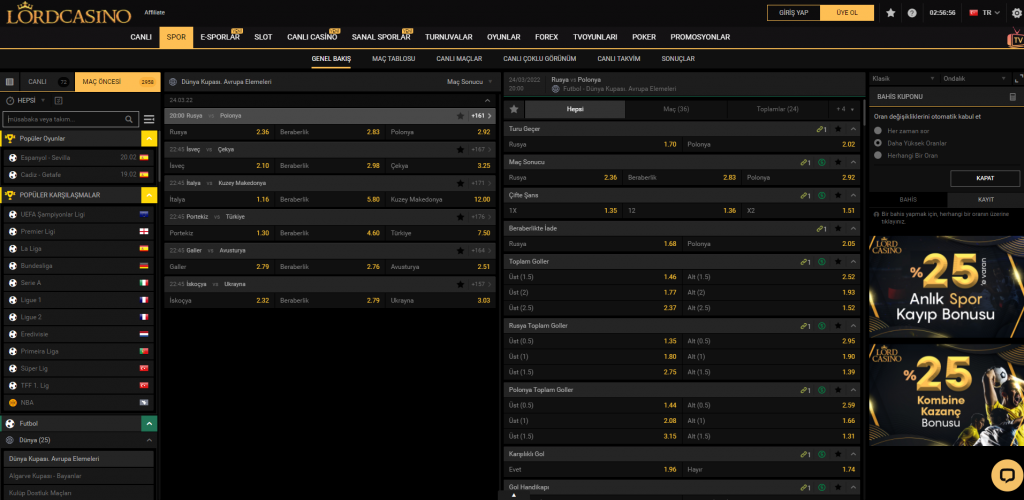This screenshot has height=500, width=1024.
Task: Select the 'Her zaman sor' radio option
Action: [x=878, y=130]
